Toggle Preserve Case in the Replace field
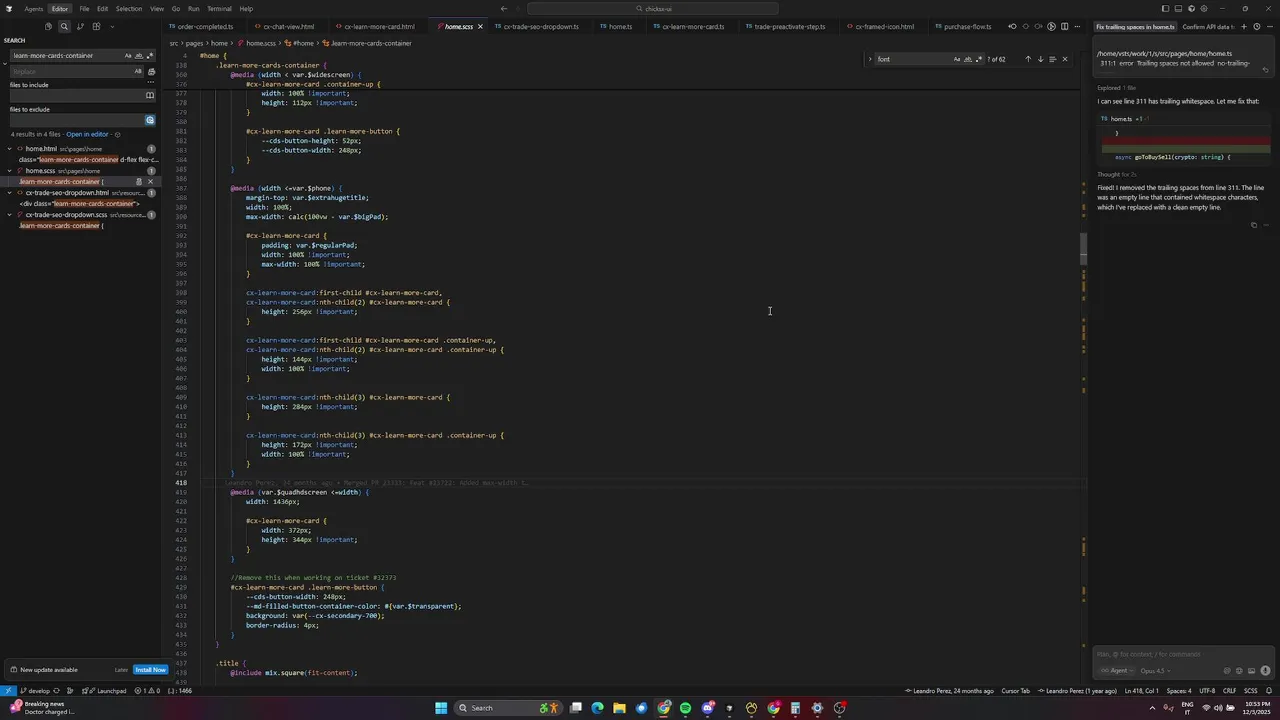This screenshot has width=1280, height=720. click(x=138, y=72)
